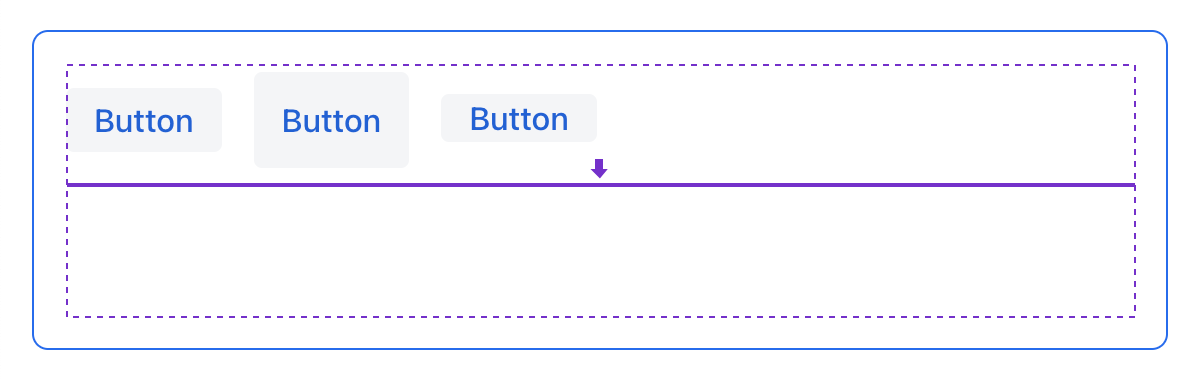The height and width of the screenshot is (380, 1200).
Task: Click the "Button" text in the small right button
Action: click(x=519, y=119)
